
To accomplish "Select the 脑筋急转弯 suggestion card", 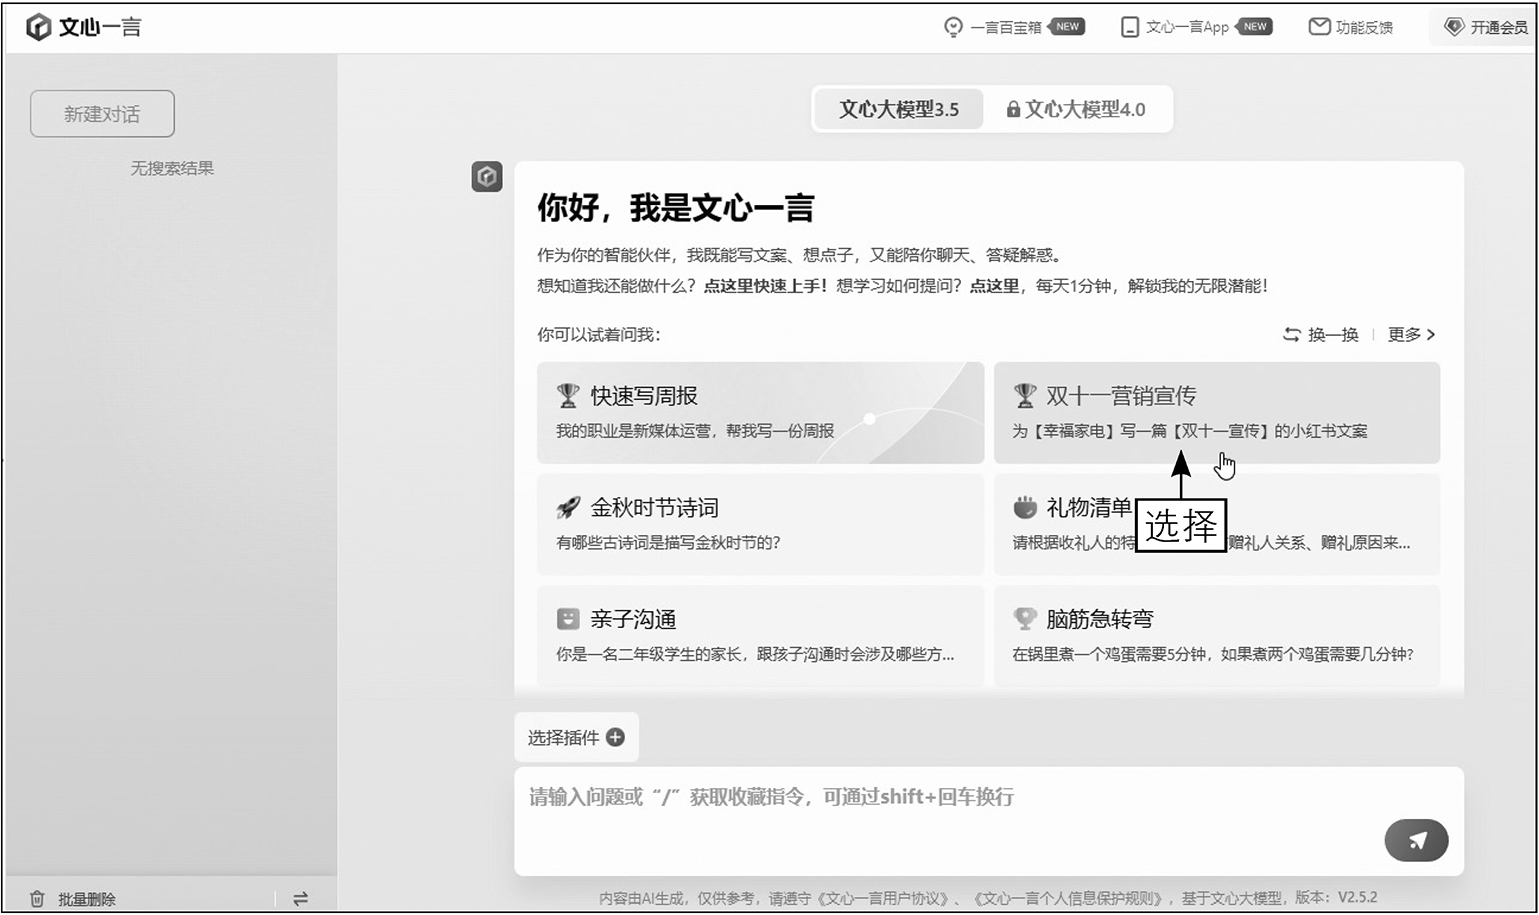I will tap(1217, 635).
